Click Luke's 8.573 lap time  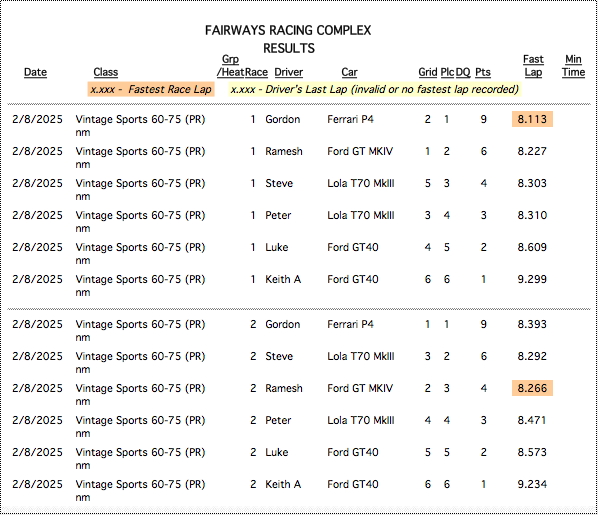click(532, 452)
